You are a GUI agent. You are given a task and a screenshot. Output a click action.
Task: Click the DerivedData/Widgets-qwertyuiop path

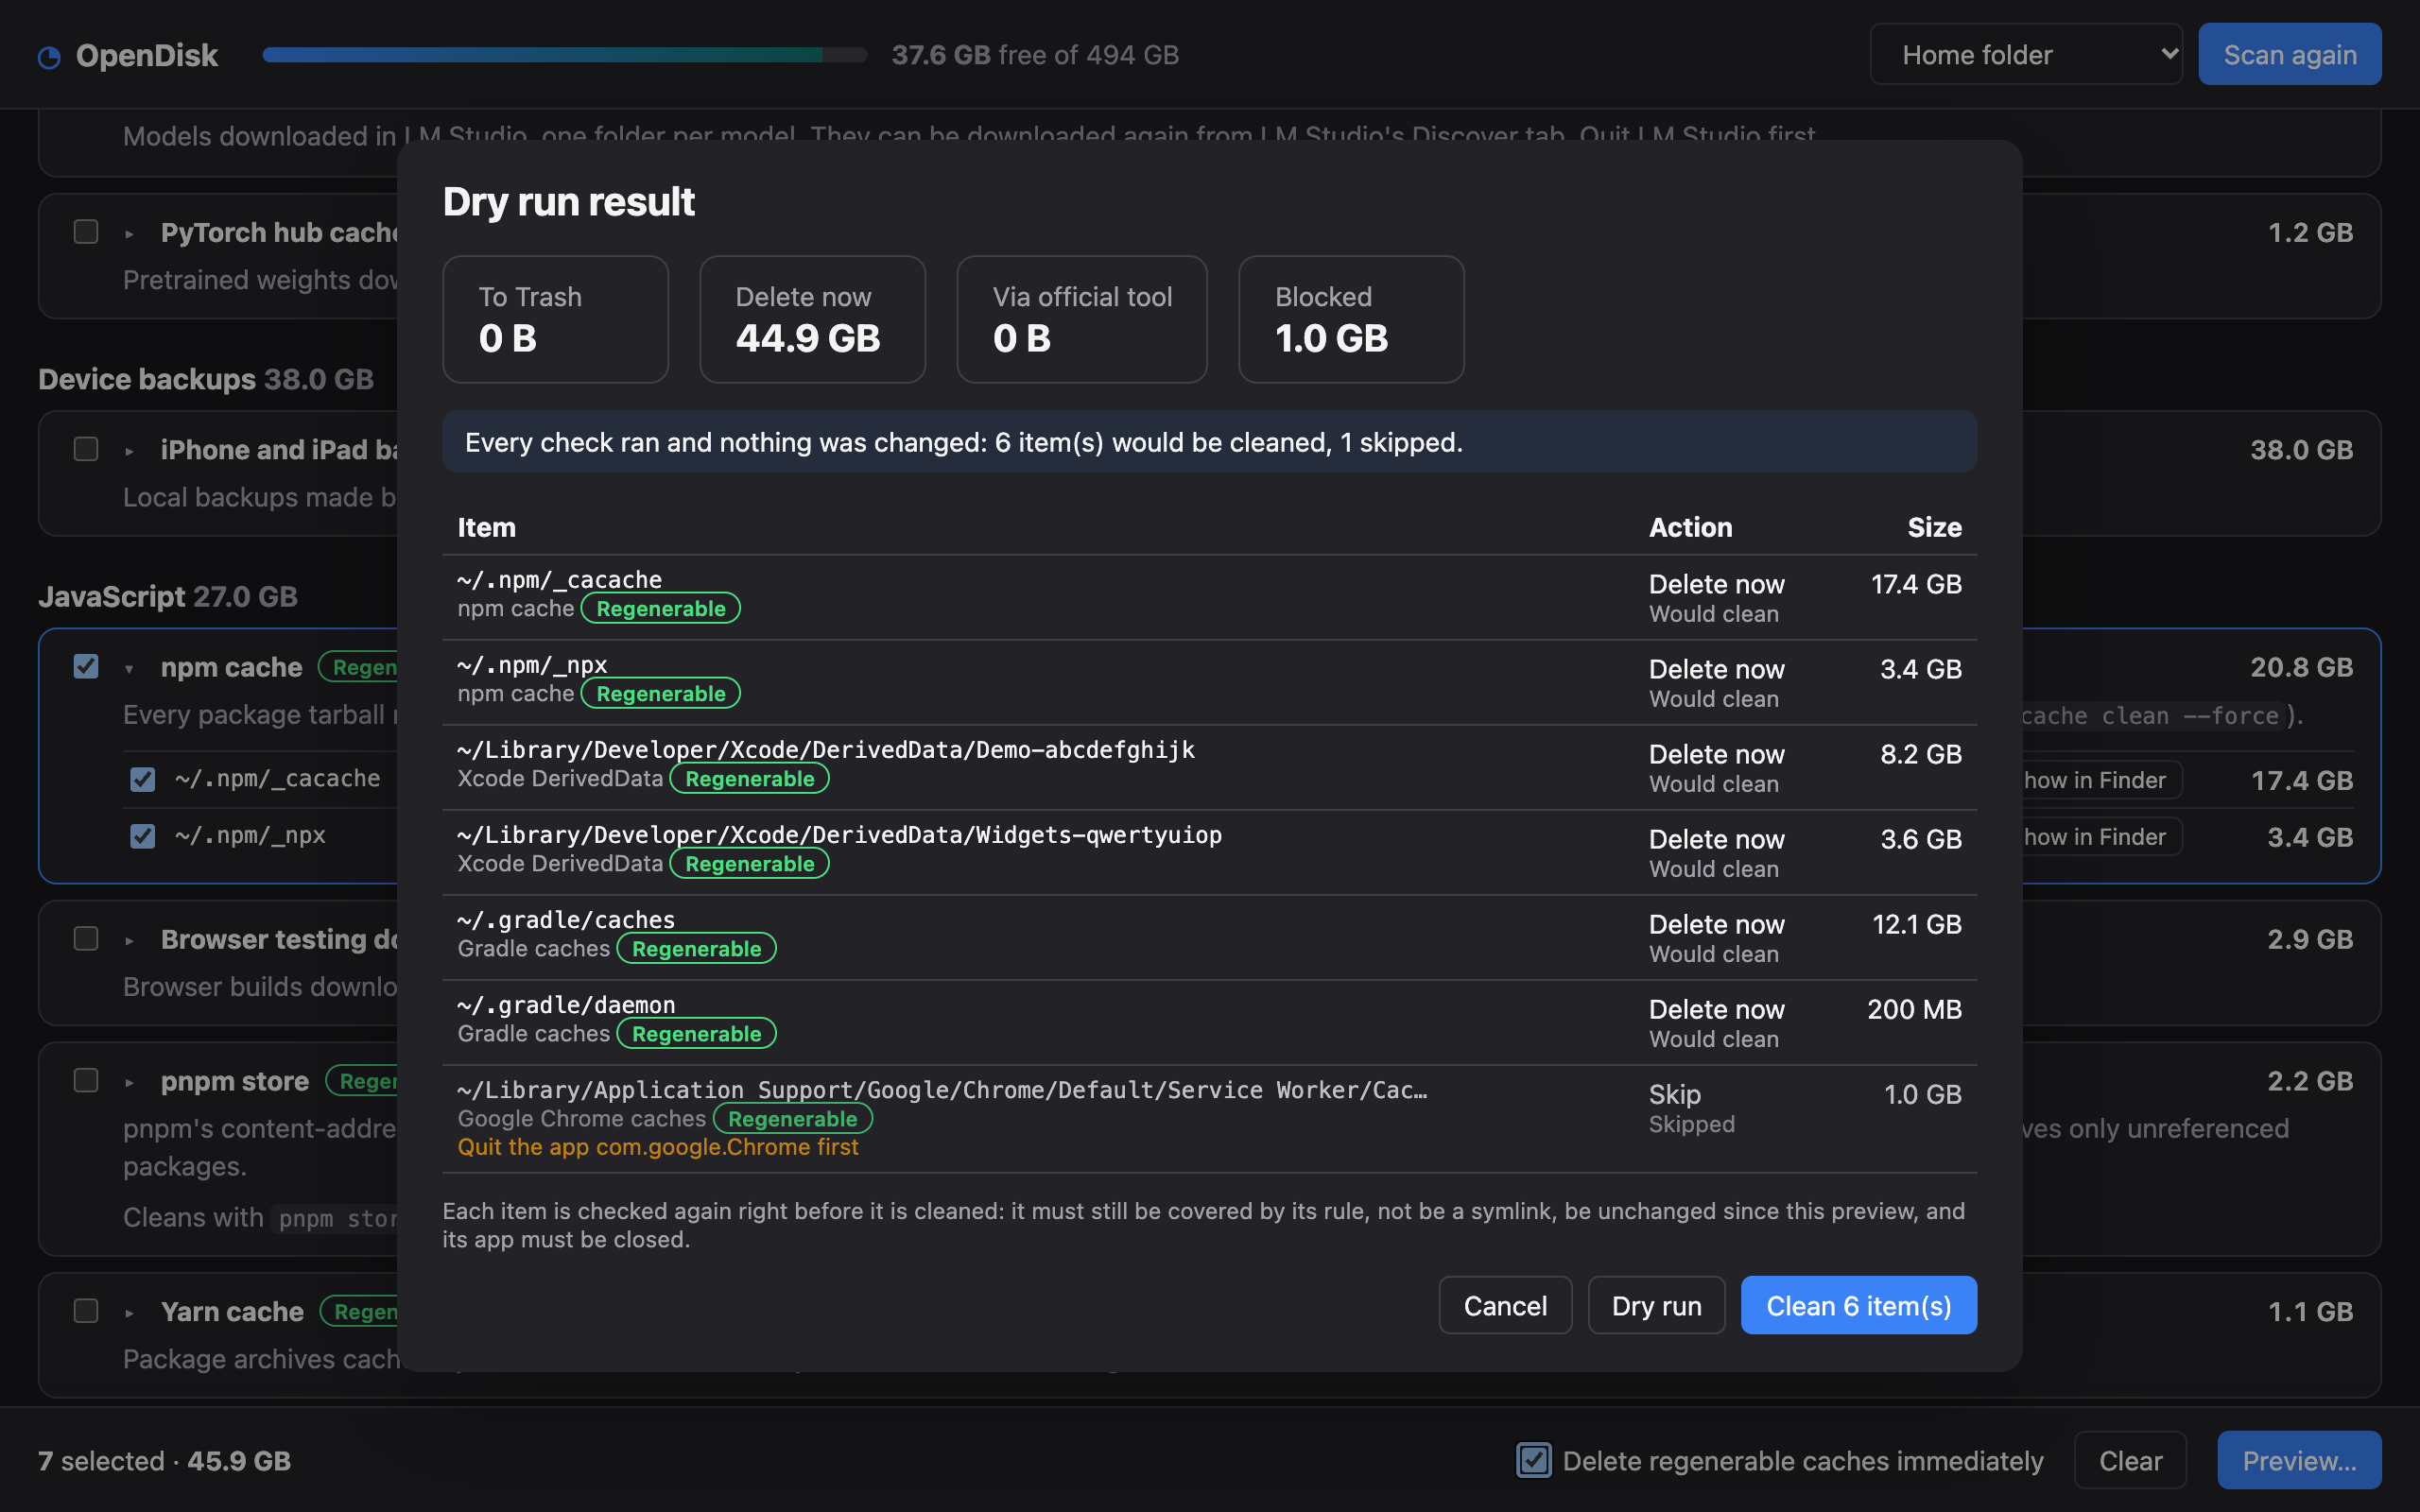point(839,834)
